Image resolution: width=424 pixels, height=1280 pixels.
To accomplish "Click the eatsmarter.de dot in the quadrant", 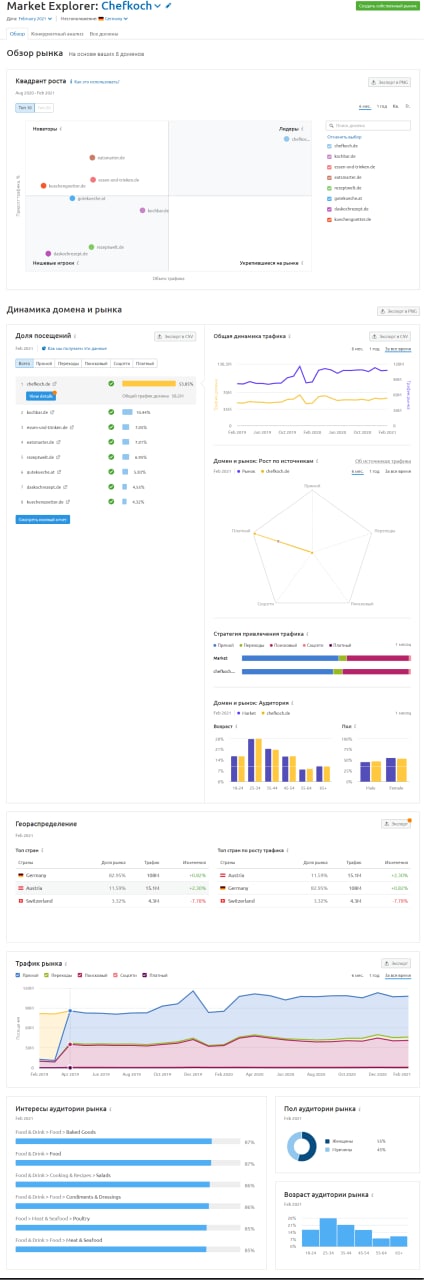I will pyautogui.click(x=92, y=157).
